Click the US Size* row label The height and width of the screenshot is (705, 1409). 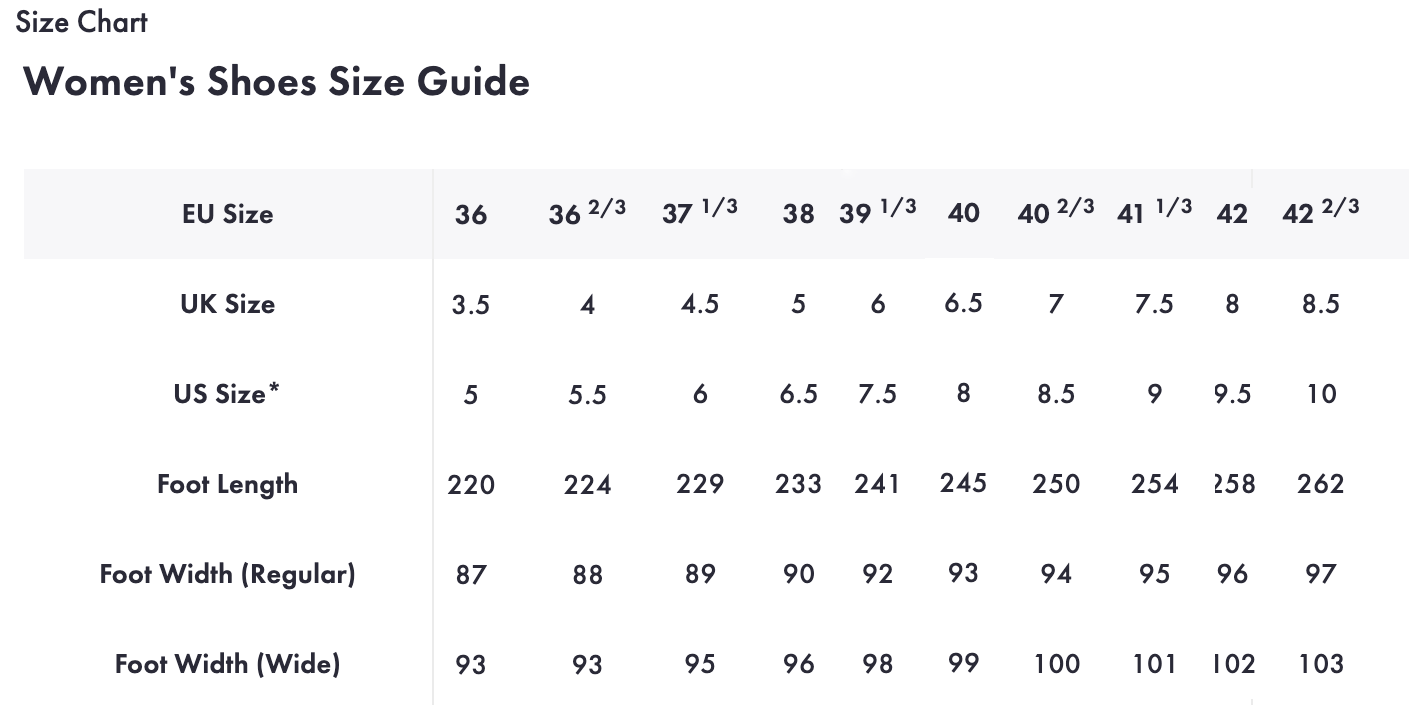point(227,394)
